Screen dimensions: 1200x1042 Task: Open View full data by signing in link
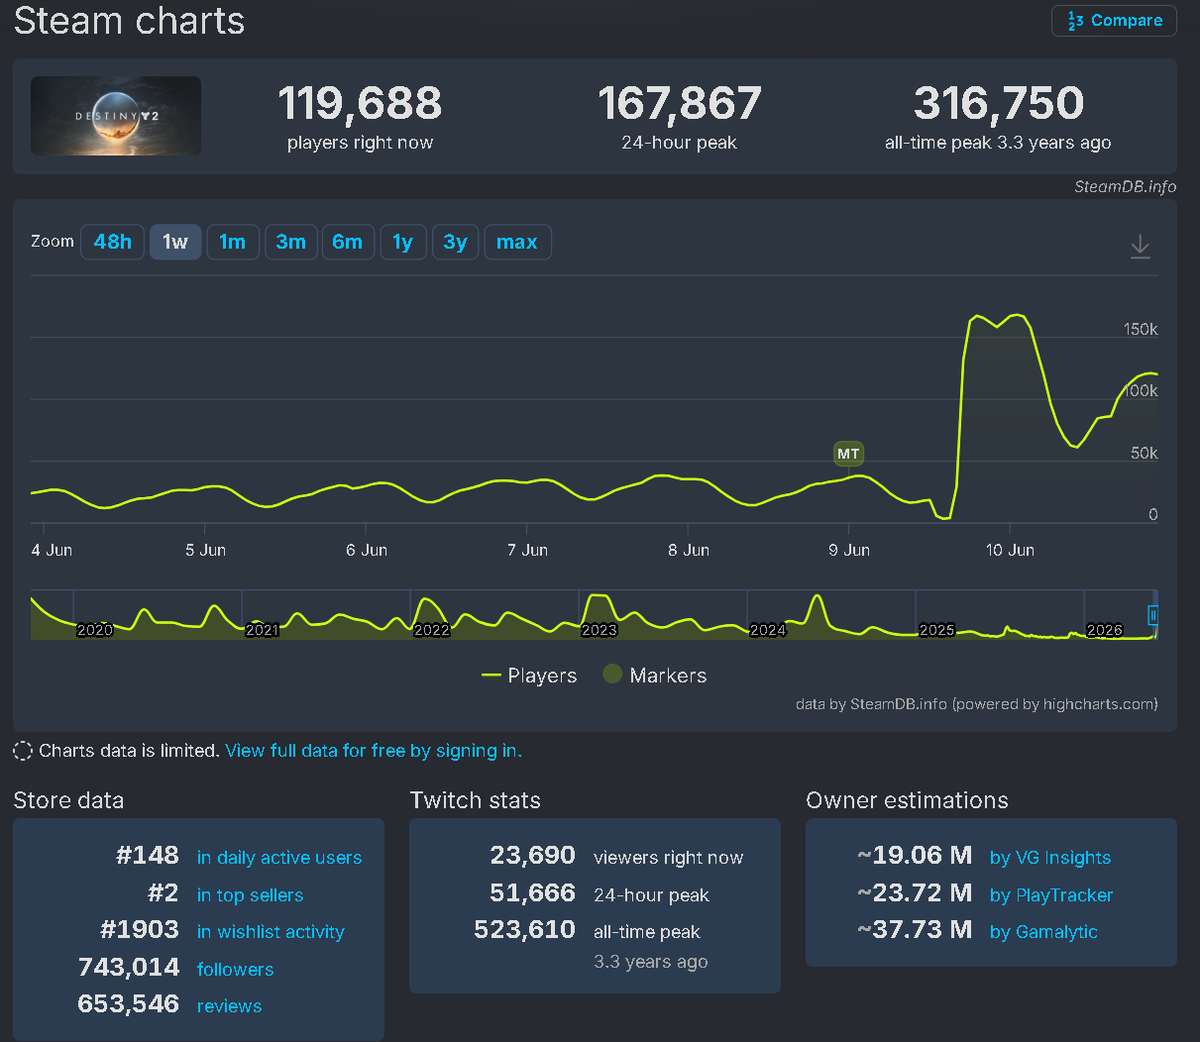(374, 751)
